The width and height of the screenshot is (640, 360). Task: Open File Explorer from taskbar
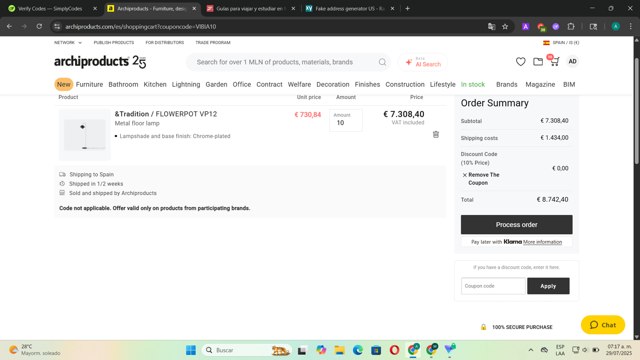pos(339,350)
